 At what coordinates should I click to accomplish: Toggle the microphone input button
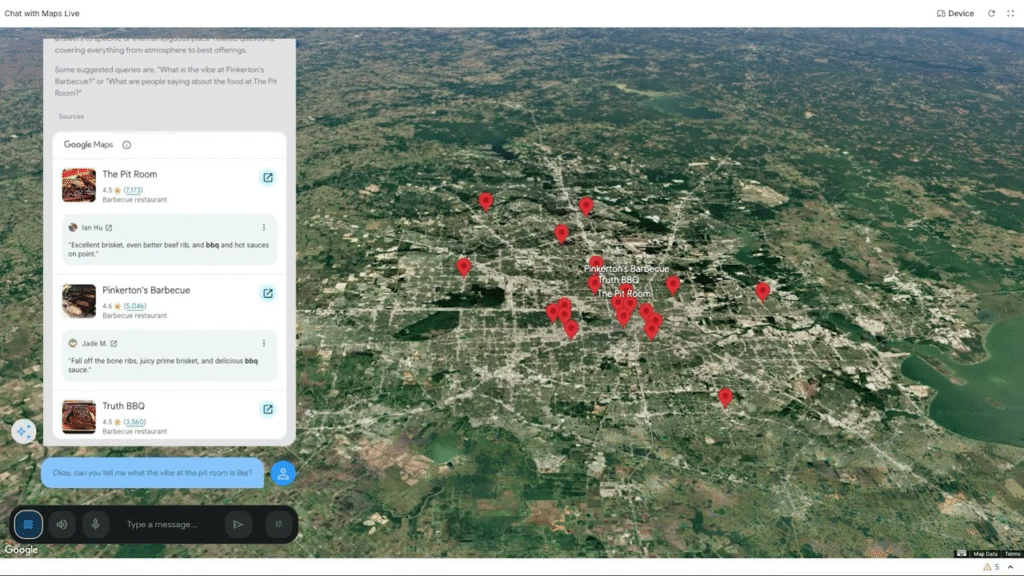click(96, 524)
